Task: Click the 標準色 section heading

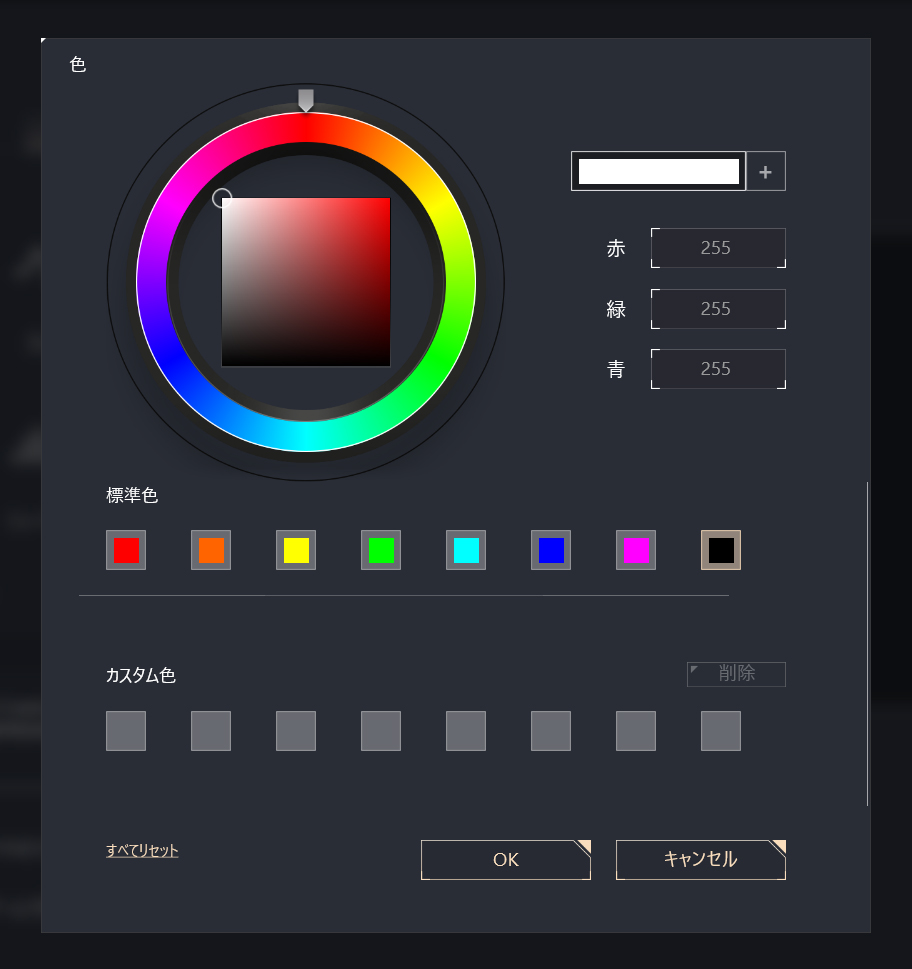Action: pos(132,495)
